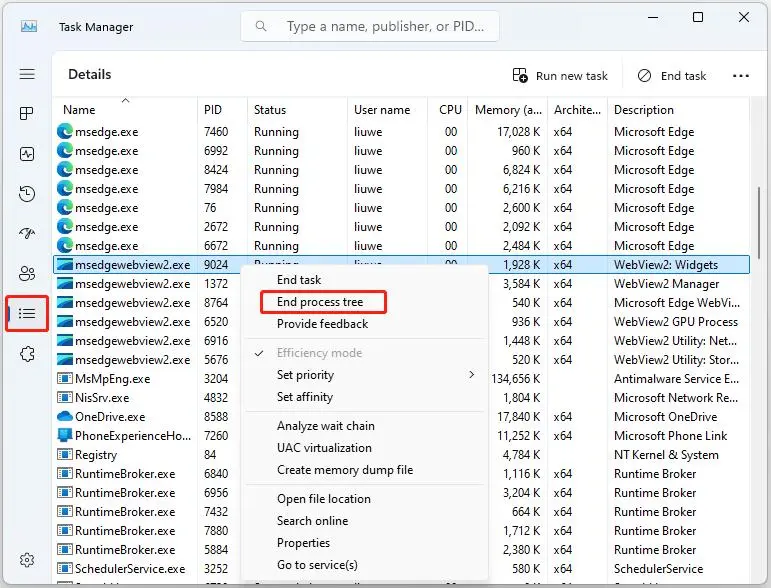Viewport: 771px width, 588px height.
Task: Sort by the Description column header
Action: (x=679, y=110)
